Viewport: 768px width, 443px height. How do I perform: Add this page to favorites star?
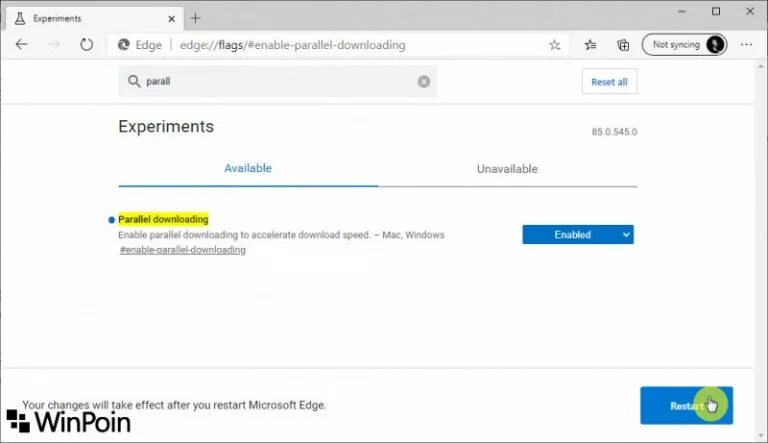coord(554,45)
